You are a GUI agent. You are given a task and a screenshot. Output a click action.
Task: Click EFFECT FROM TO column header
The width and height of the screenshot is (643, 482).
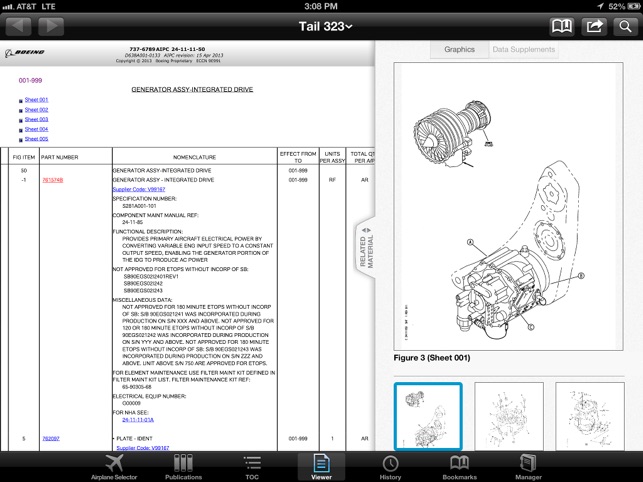pyautogui.click(x=298, y=157)
